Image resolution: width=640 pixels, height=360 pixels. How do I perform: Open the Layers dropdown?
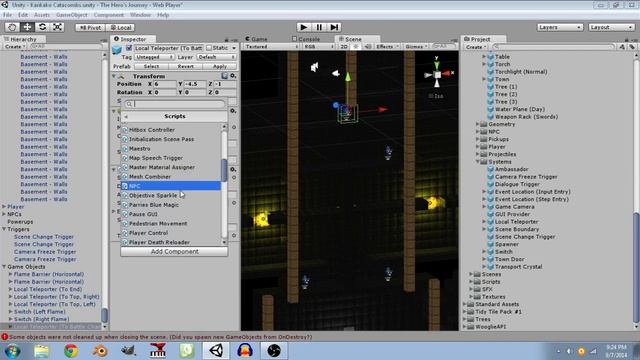(560, 27)
